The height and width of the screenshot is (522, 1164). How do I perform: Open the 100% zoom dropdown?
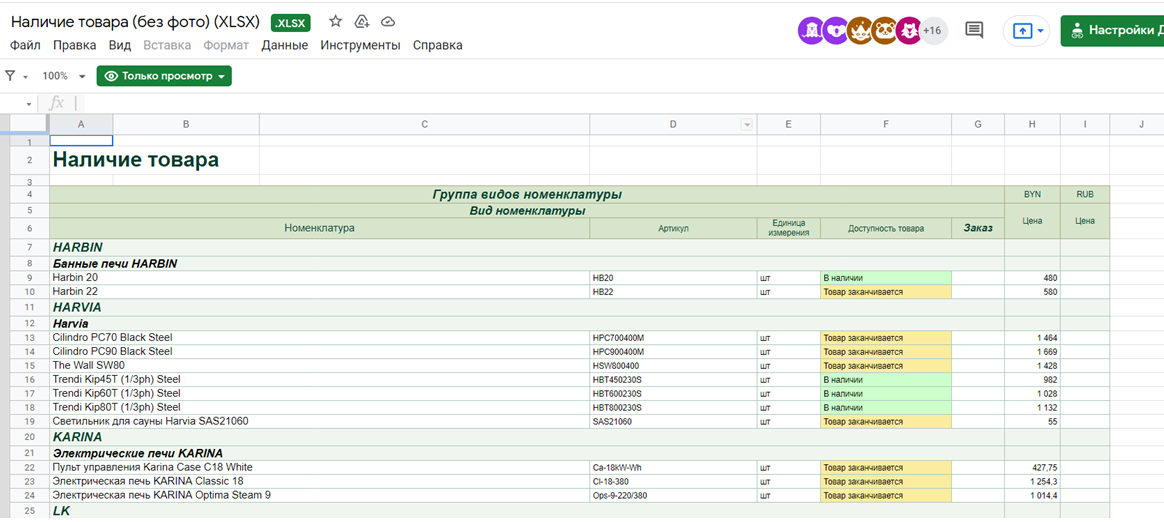[x=64, y=76]
